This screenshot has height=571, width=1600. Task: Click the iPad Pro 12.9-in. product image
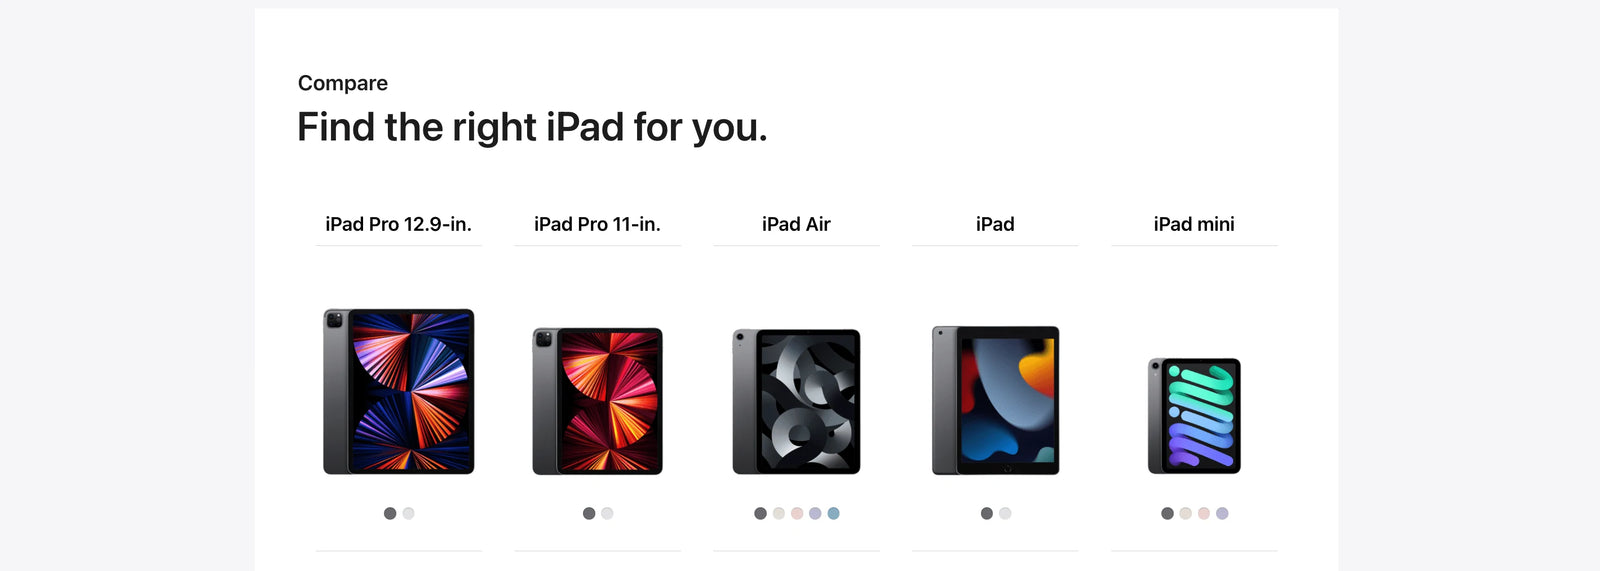(398, 391)
